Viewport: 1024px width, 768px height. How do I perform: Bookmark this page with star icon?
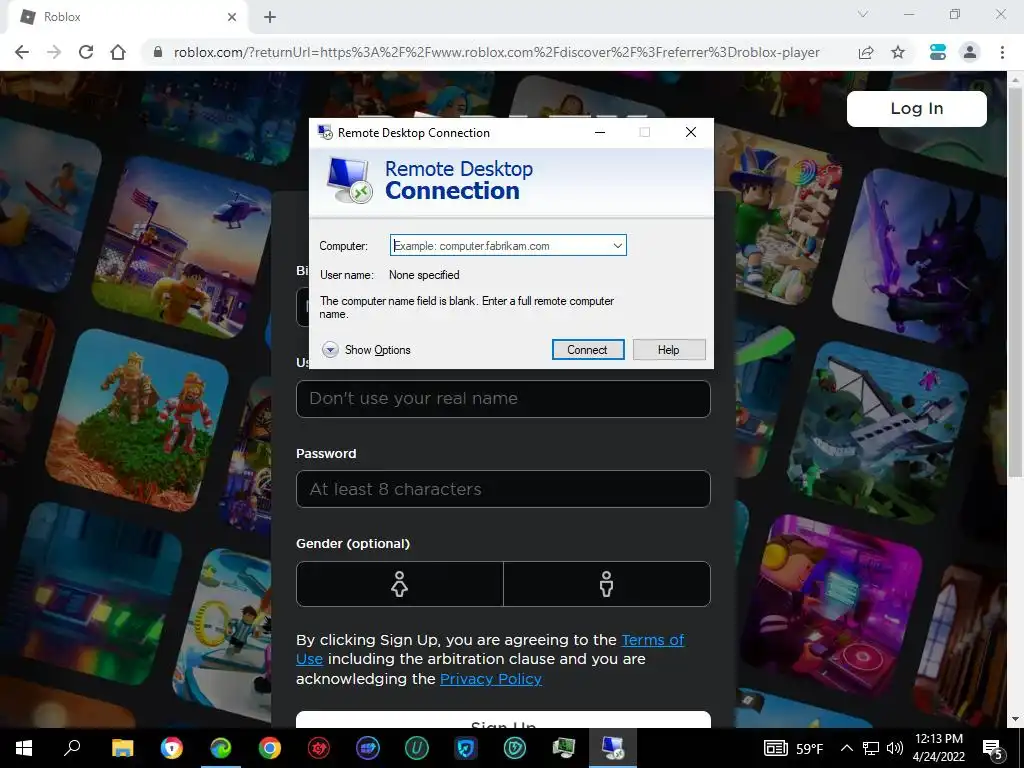click(898, 52)
